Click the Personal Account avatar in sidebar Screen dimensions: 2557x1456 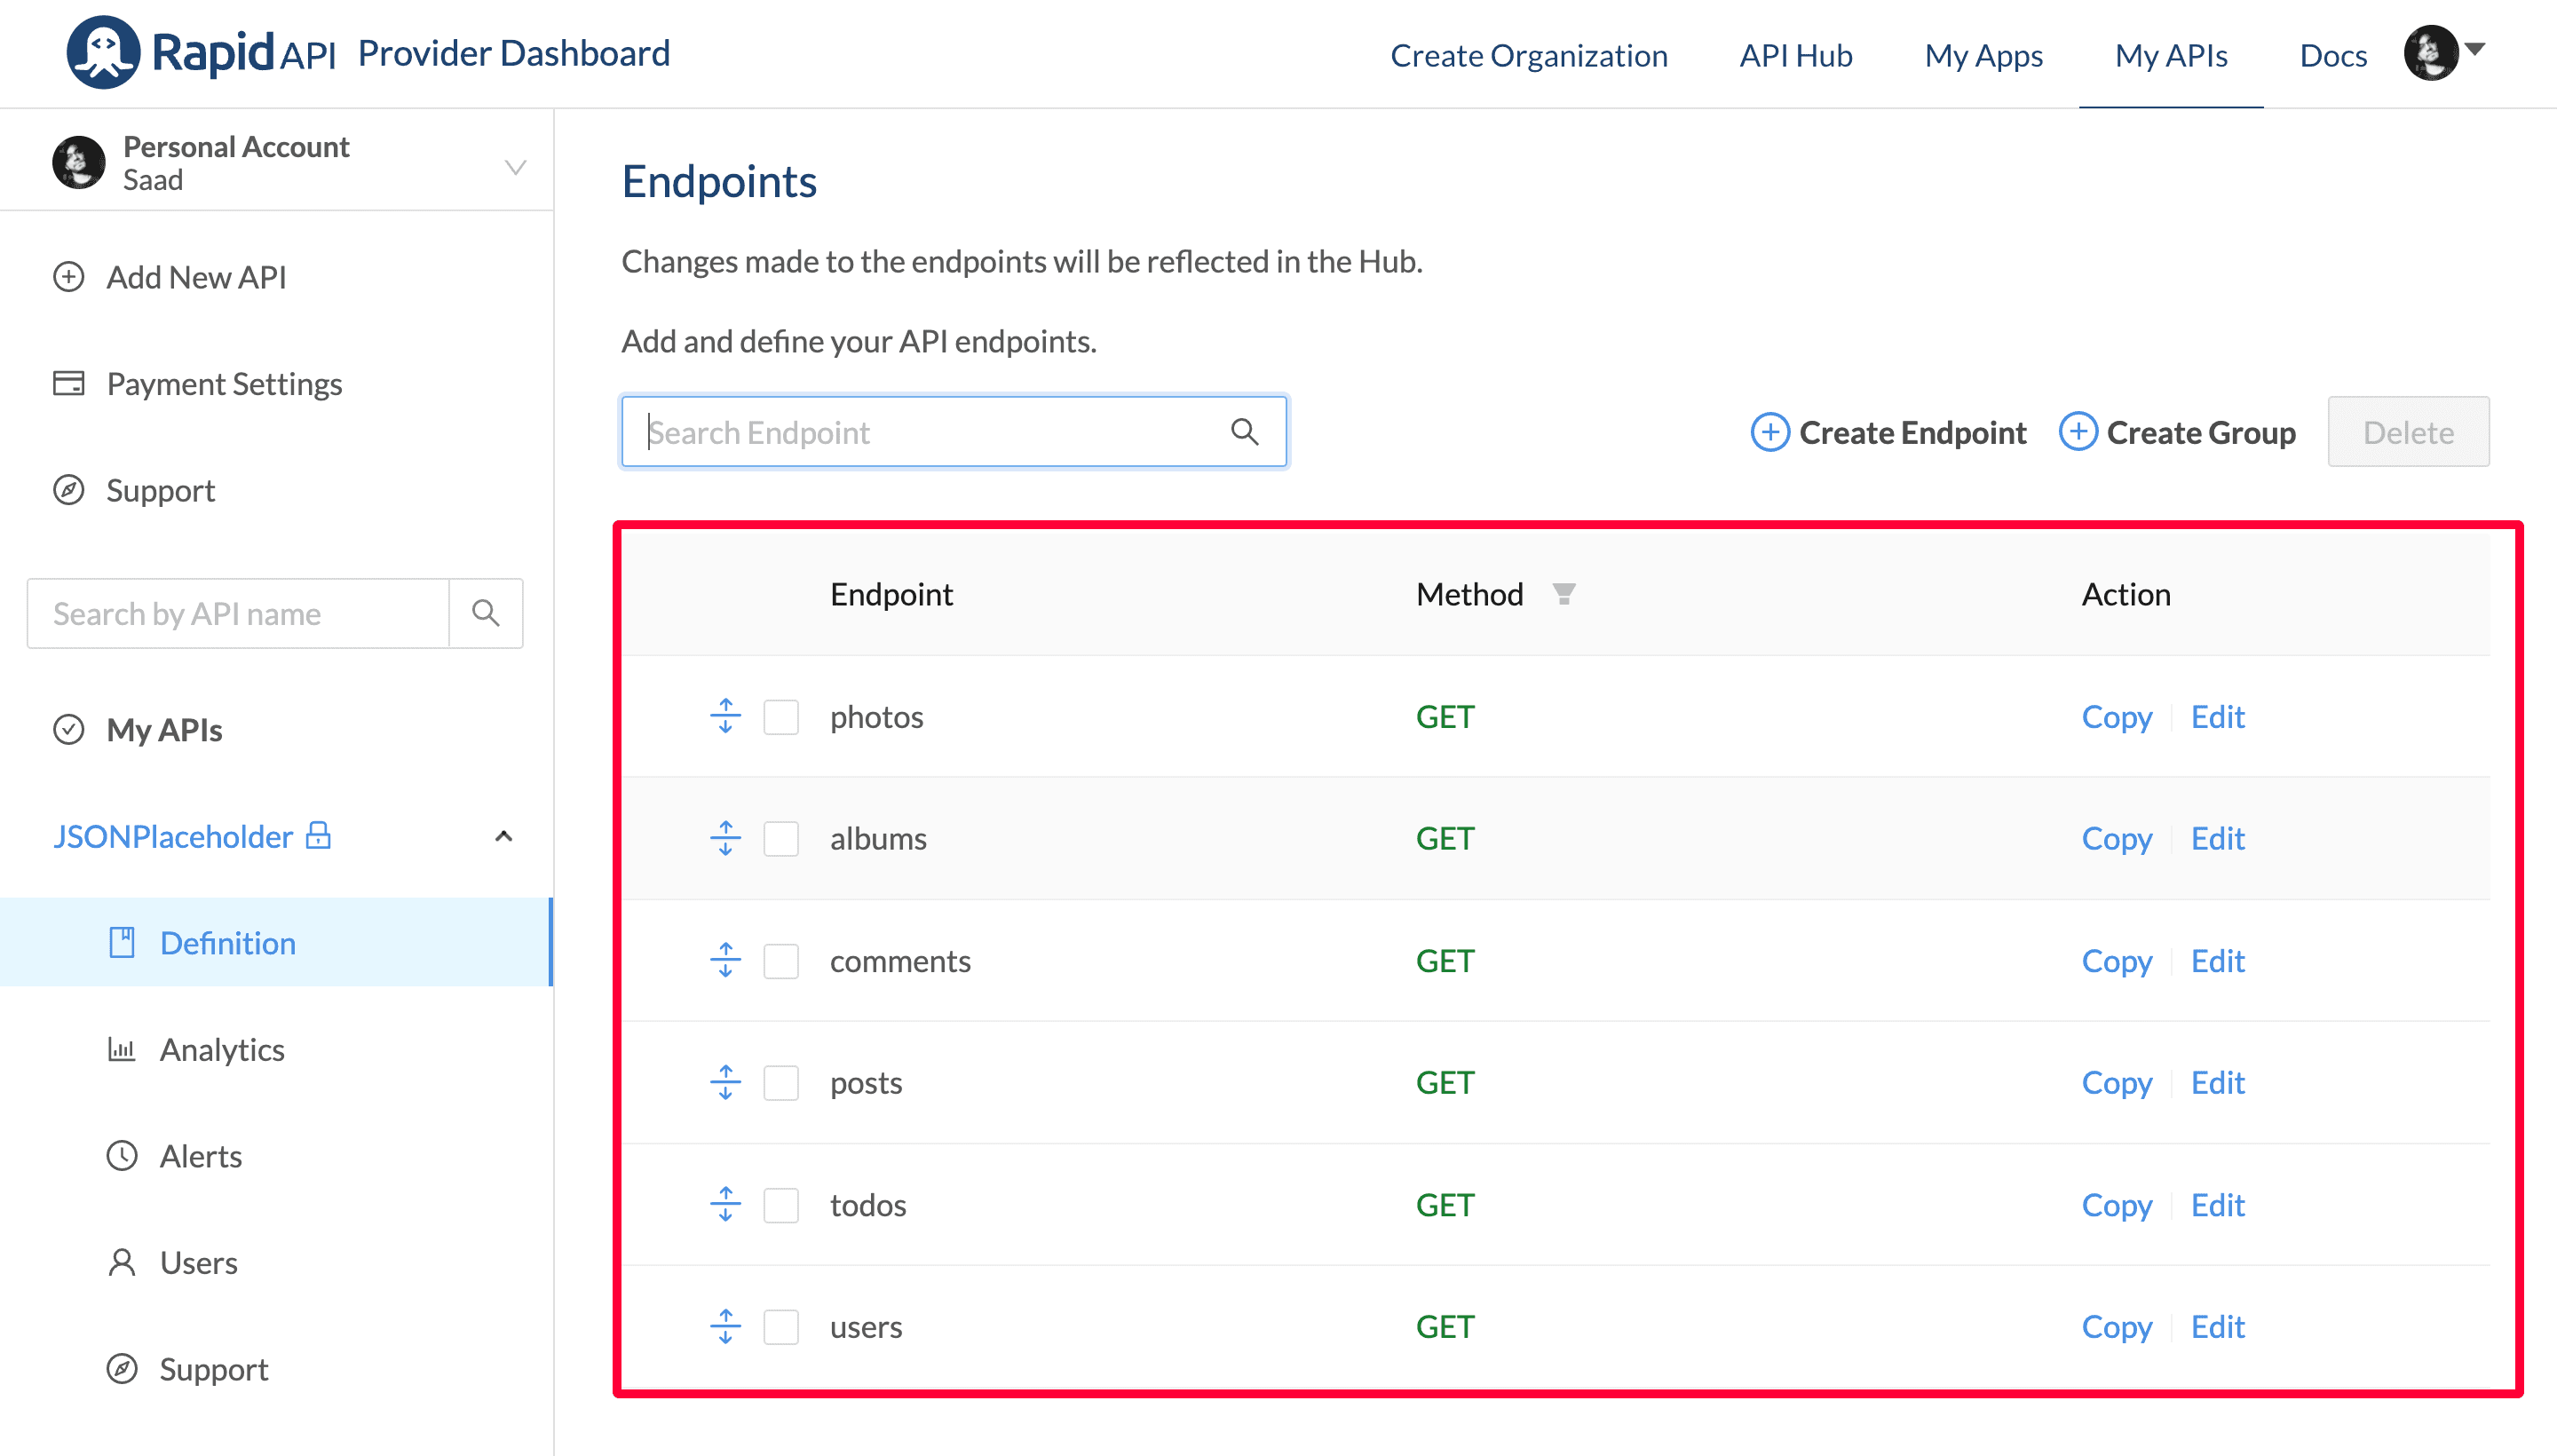pos(79,162)
